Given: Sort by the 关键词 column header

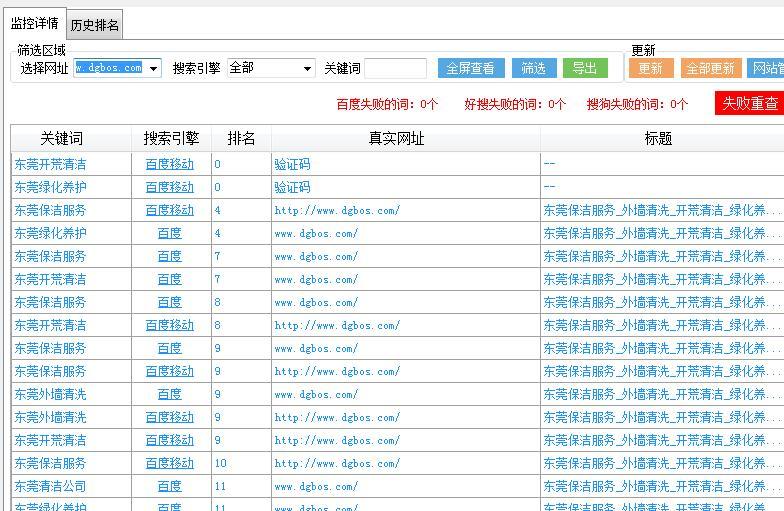Looking at the screenshot, I should (x=71, y=138).
